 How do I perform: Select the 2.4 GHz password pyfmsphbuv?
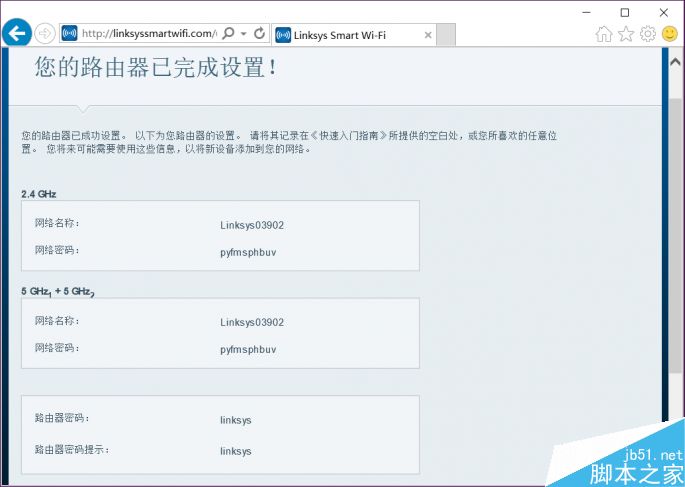click(x=248, y=252)
